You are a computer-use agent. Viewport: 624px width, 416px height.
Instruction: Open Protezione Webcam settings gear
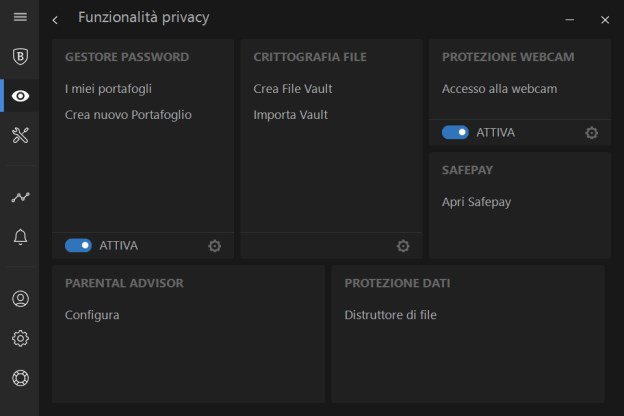(x=591, y=133)
